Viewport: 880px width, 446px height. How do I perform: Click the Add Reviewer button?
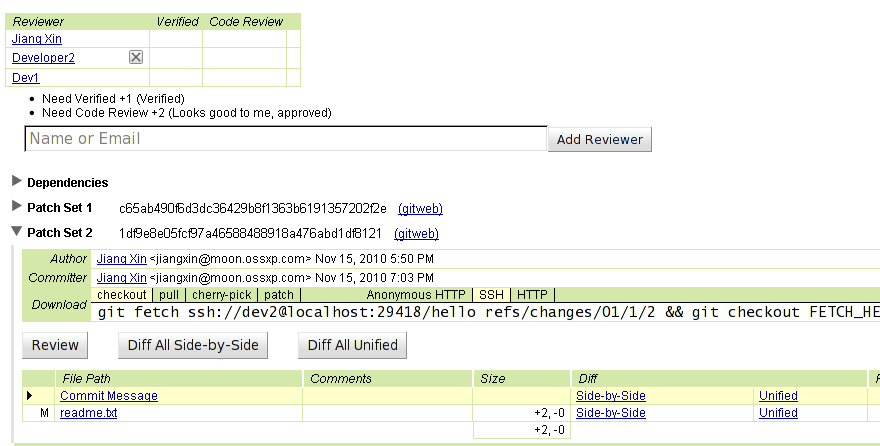click(x=599, y=139)
